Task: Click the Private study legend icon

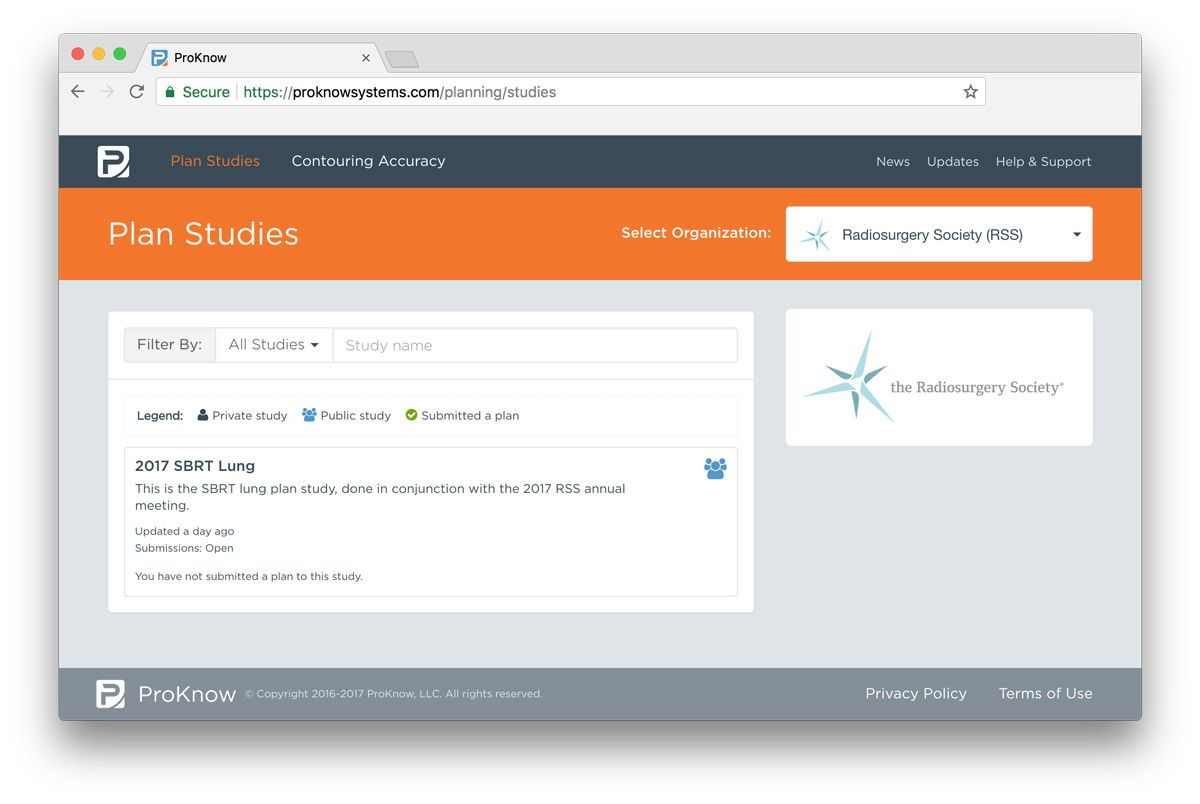Action: coord(203,415)
